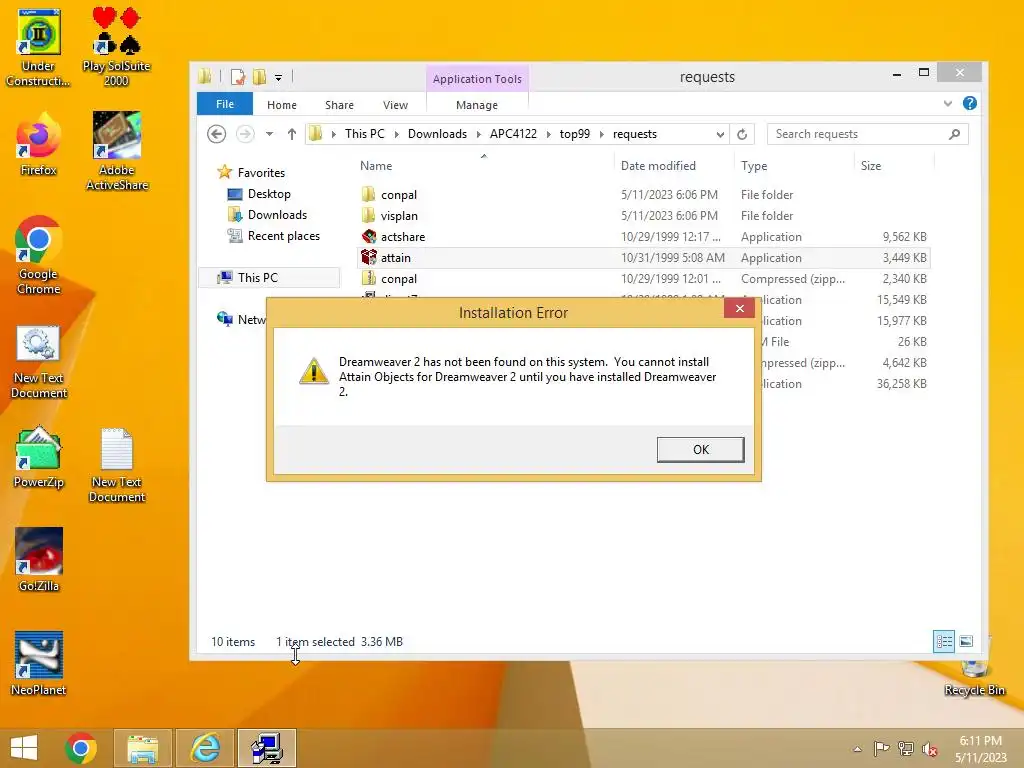
Task: Launch Play SolSuite 2000 shortcut
Action: pyautogui.click(x=116, y=48)
